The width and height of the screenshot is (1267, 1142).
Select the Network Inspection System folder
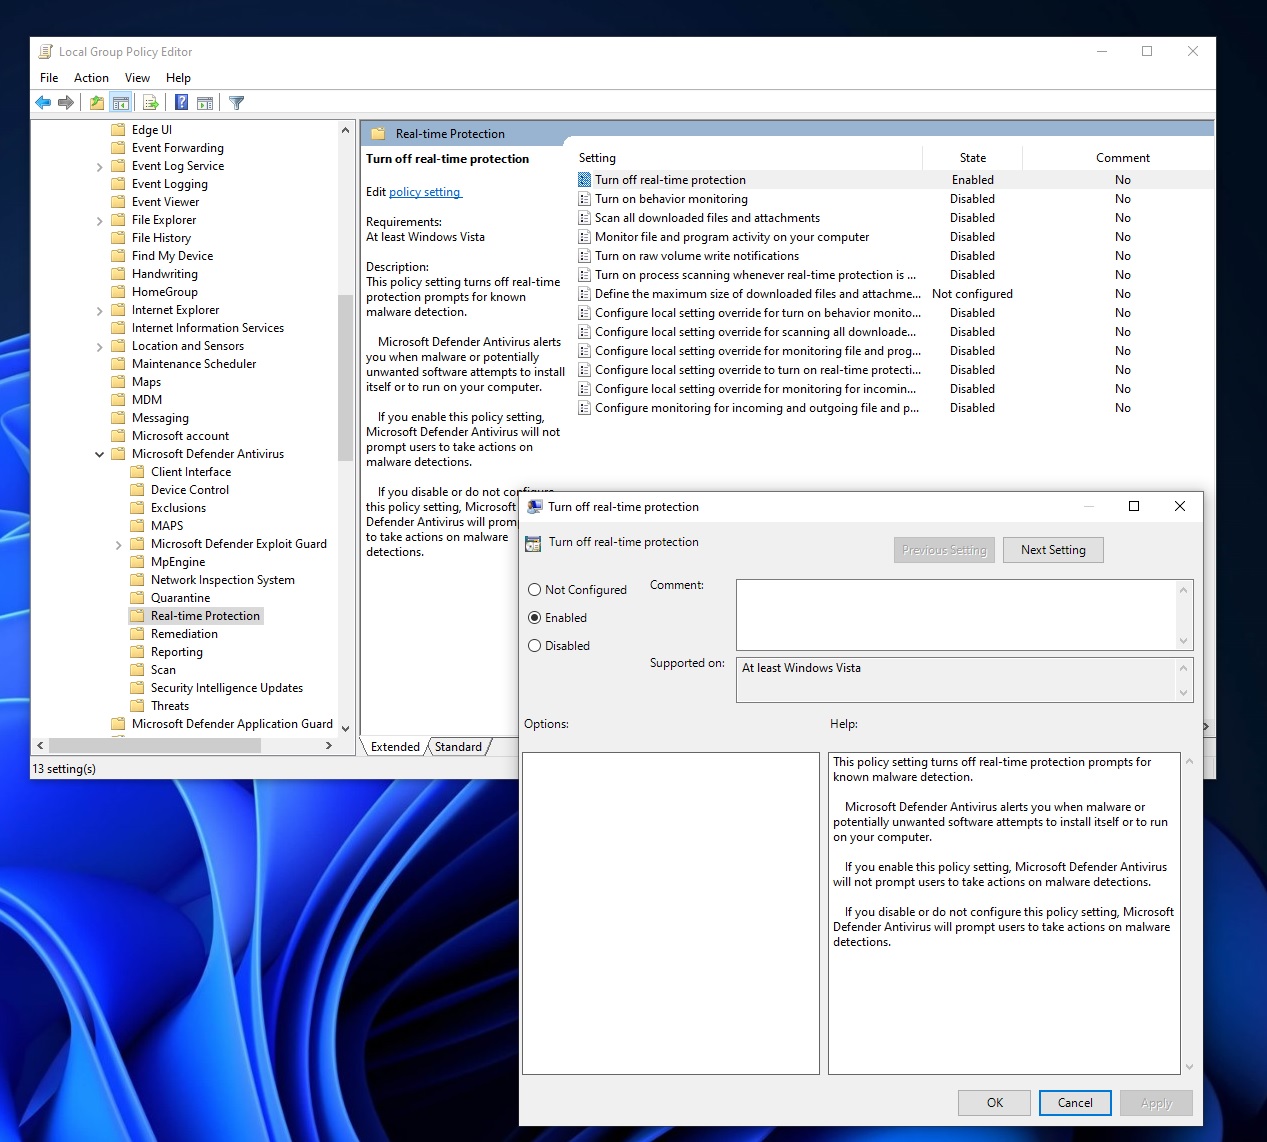222,580
